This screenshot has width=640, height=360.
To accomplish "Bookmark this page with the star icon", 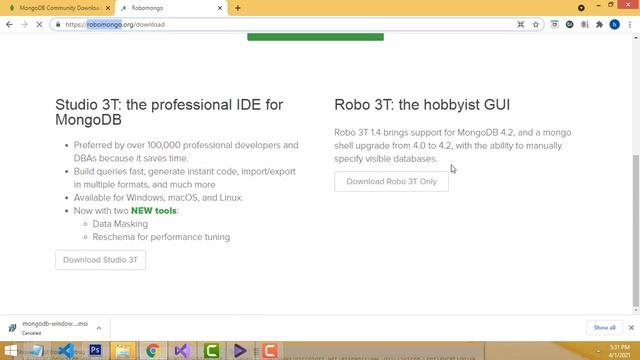I will pyautogui.click(x=536, y=24).
